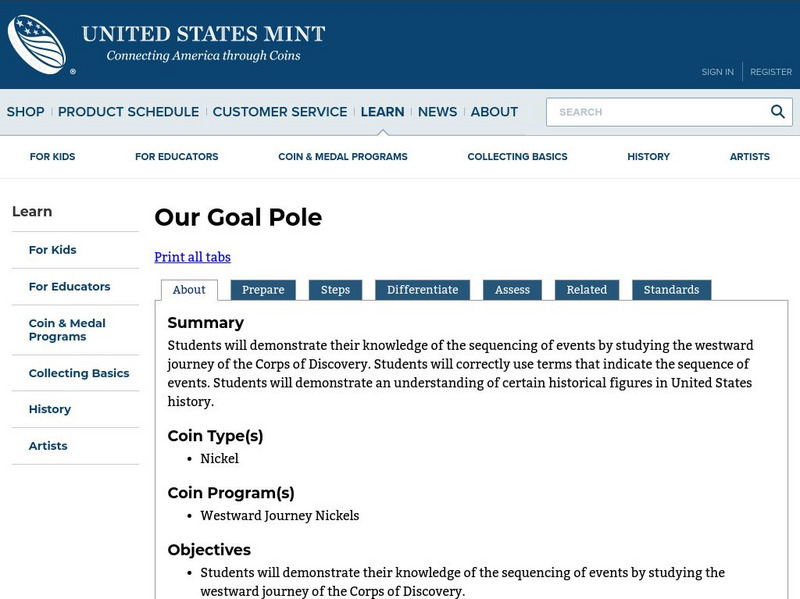Open the Related tab
Screen dimensions: 800x599
(587, 289)
